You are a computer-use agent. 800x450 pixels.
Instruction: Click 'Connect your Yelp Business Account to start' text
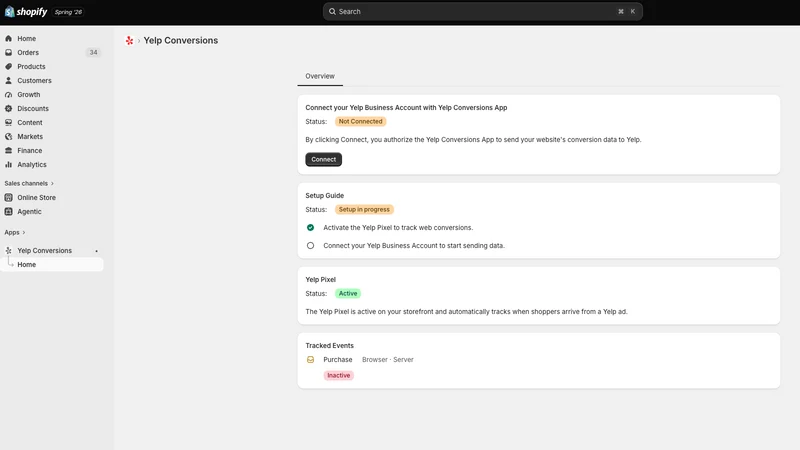414,245
